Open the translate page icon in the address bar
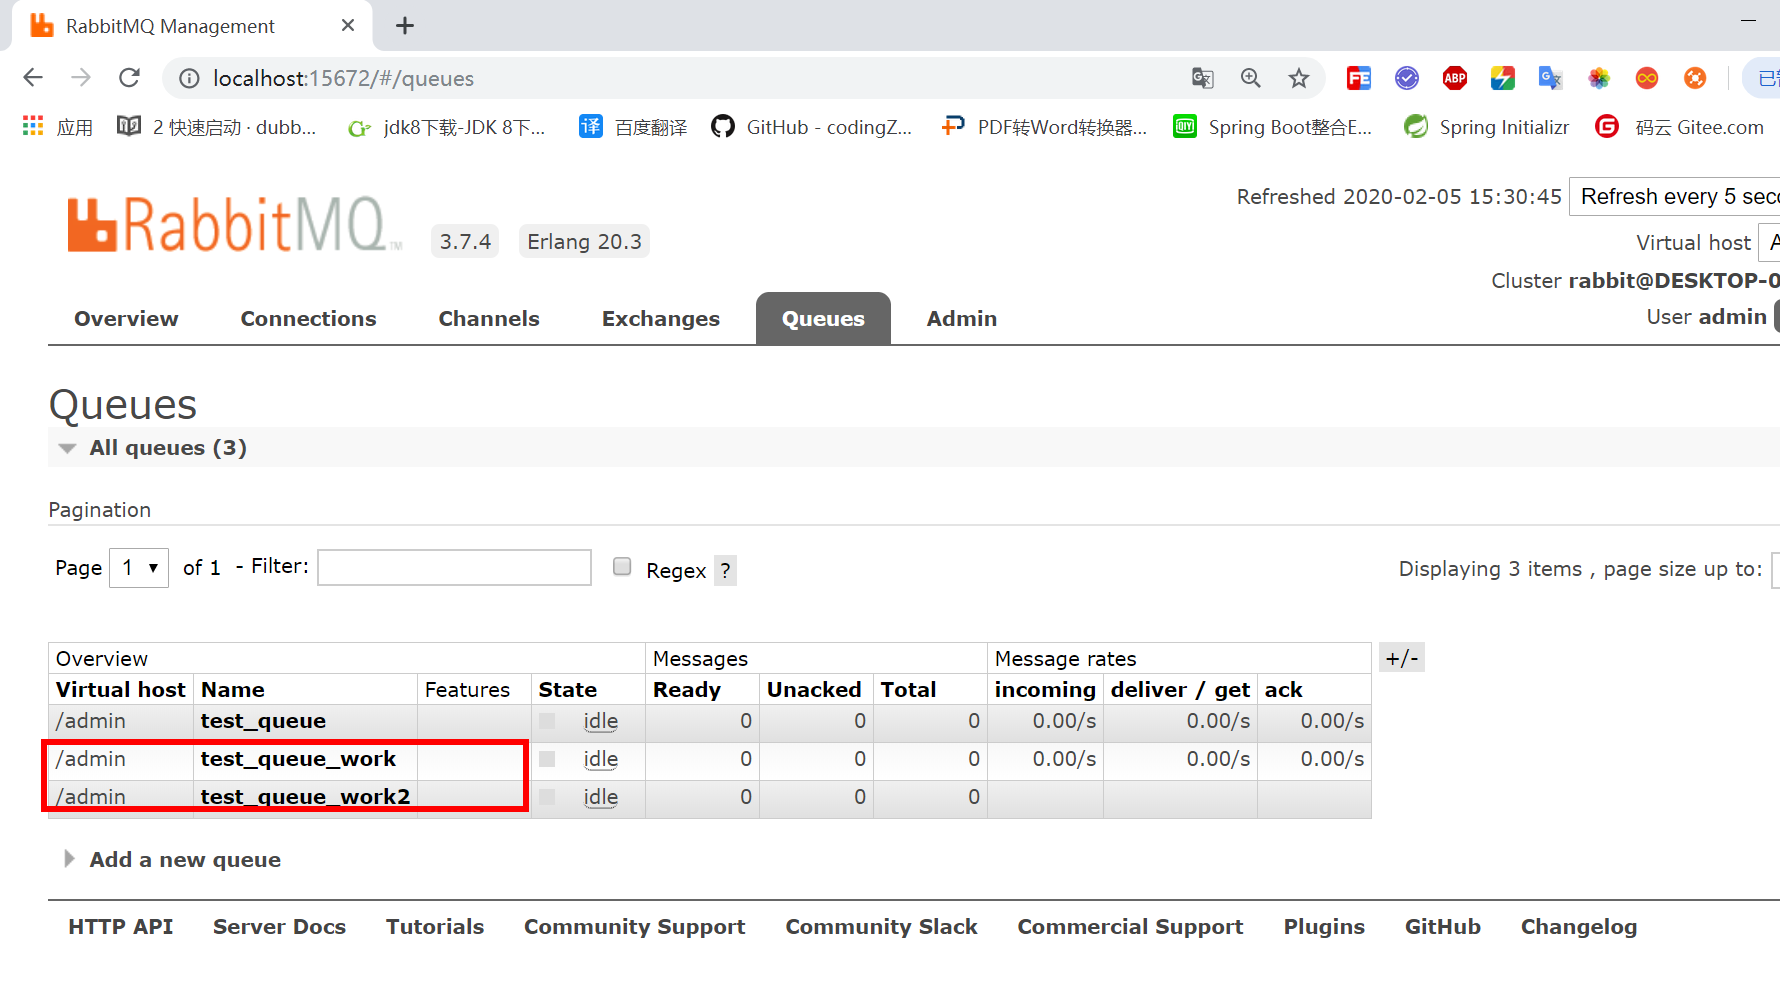The height and width of the screenshot is (1002, 1780). tap(1202, 78)
